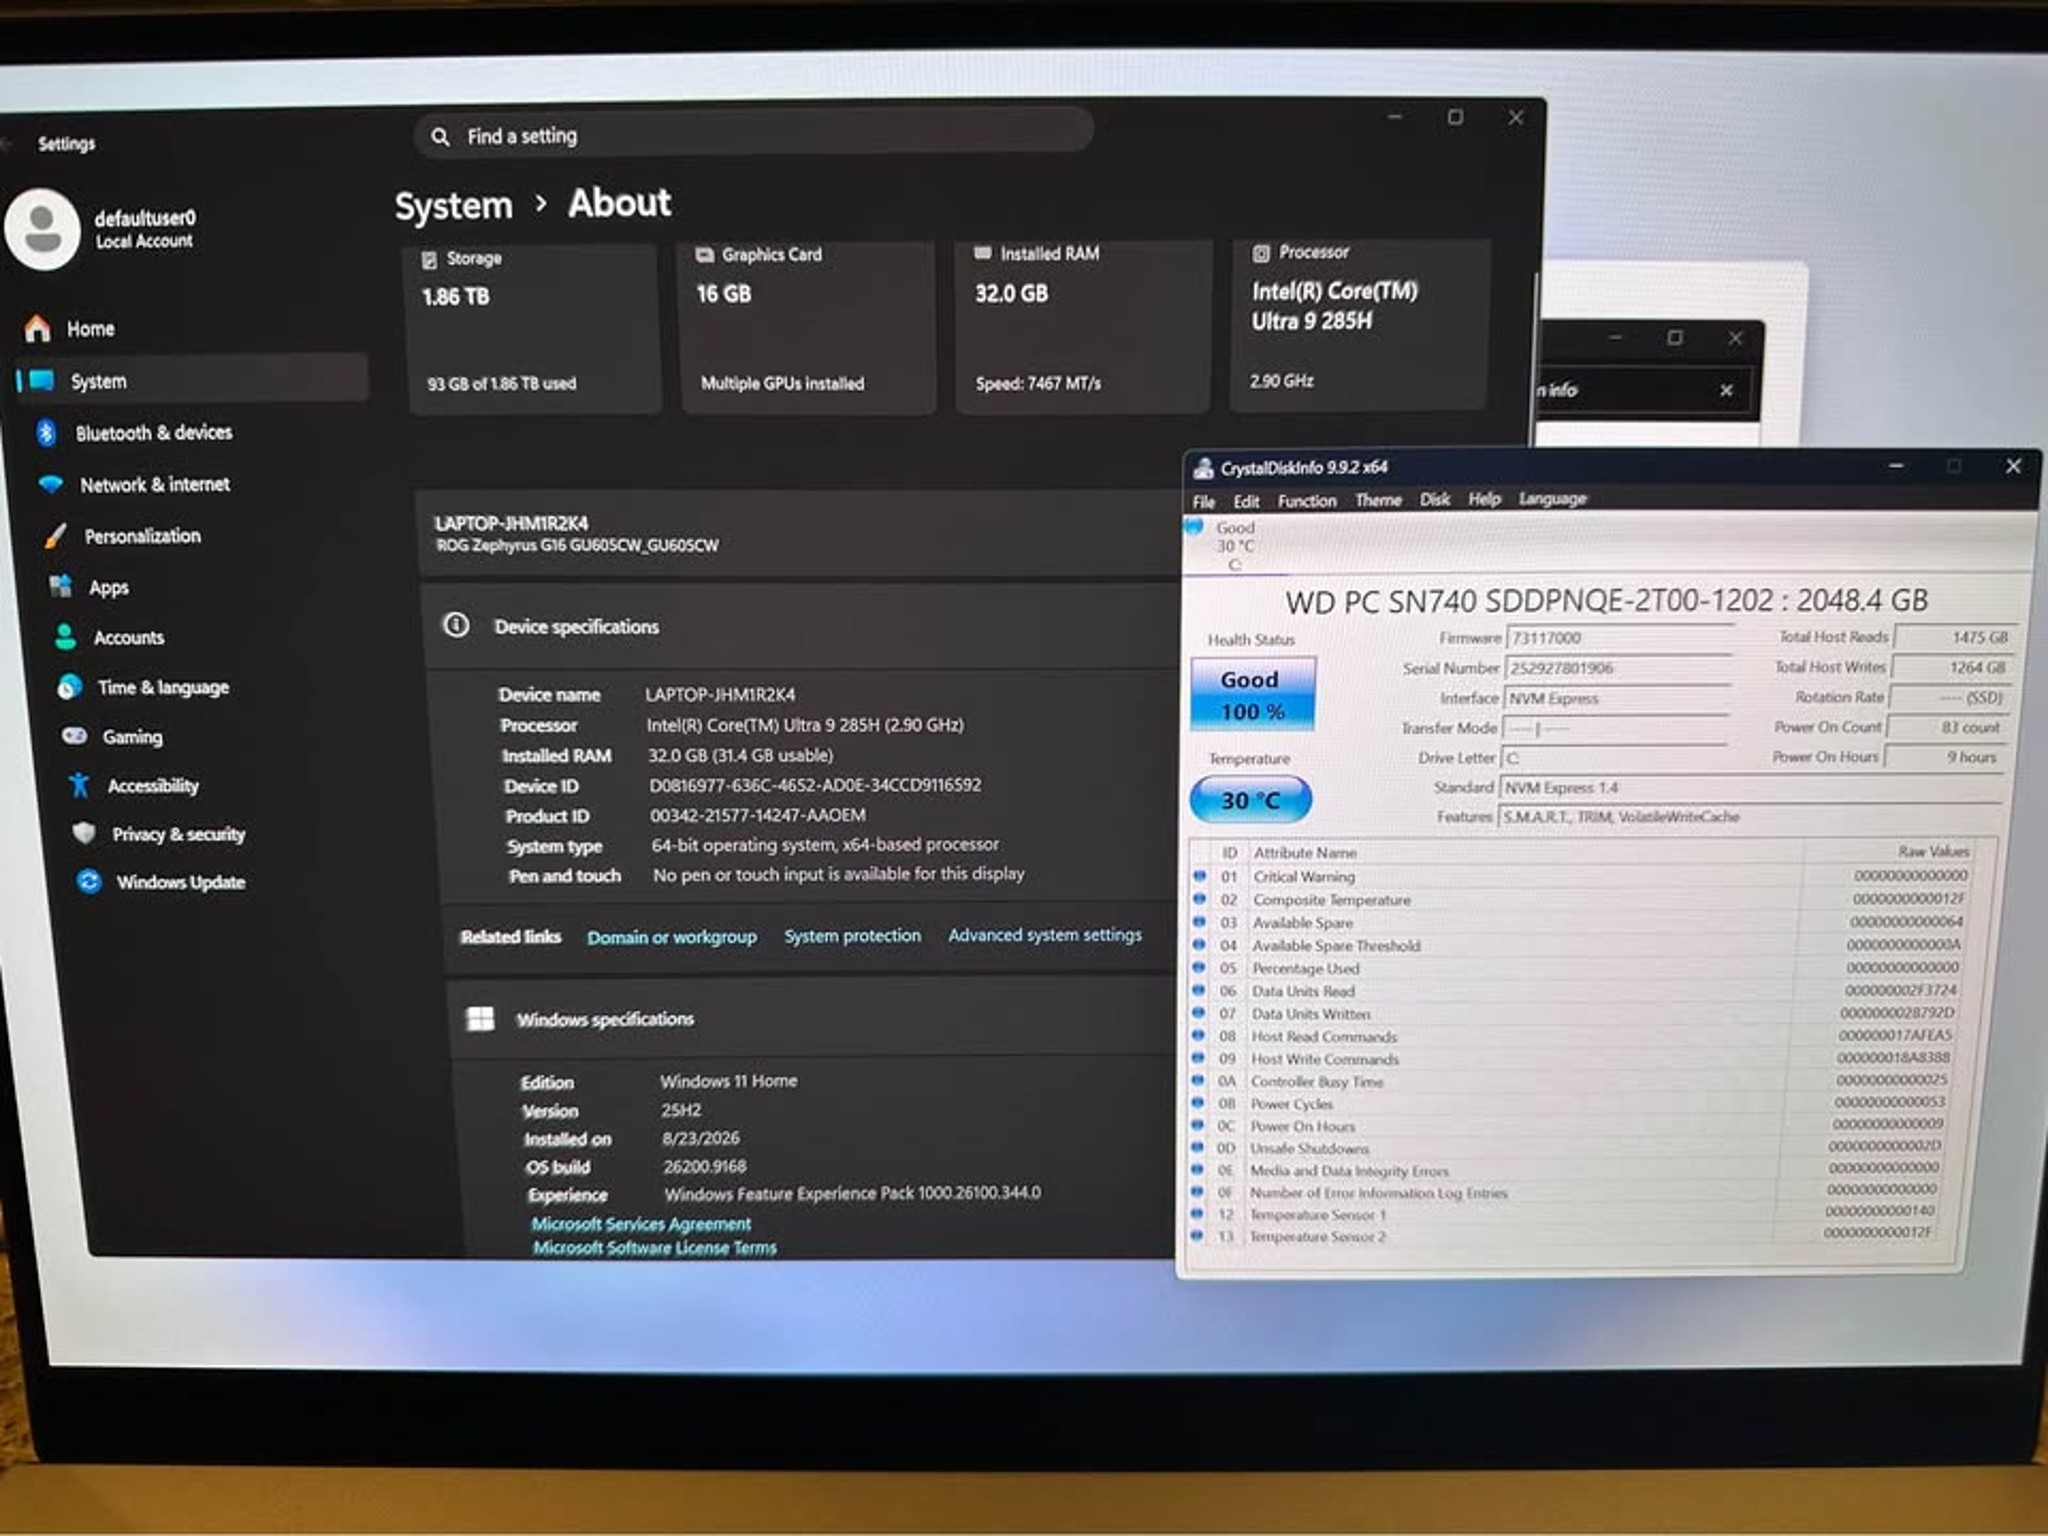Image resolution: width=2048 pixels, height=1536 pixels.
Task: Click the Standard NVM Express 1.4 field
Action: 1750,787
